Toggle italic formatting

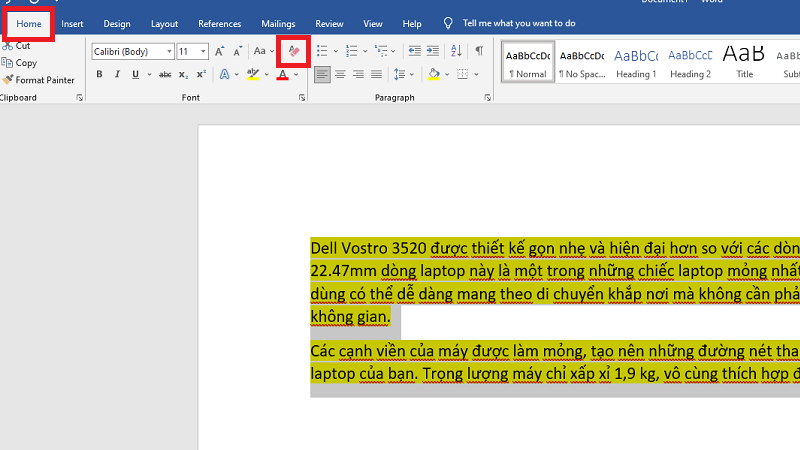coord(119,74)
